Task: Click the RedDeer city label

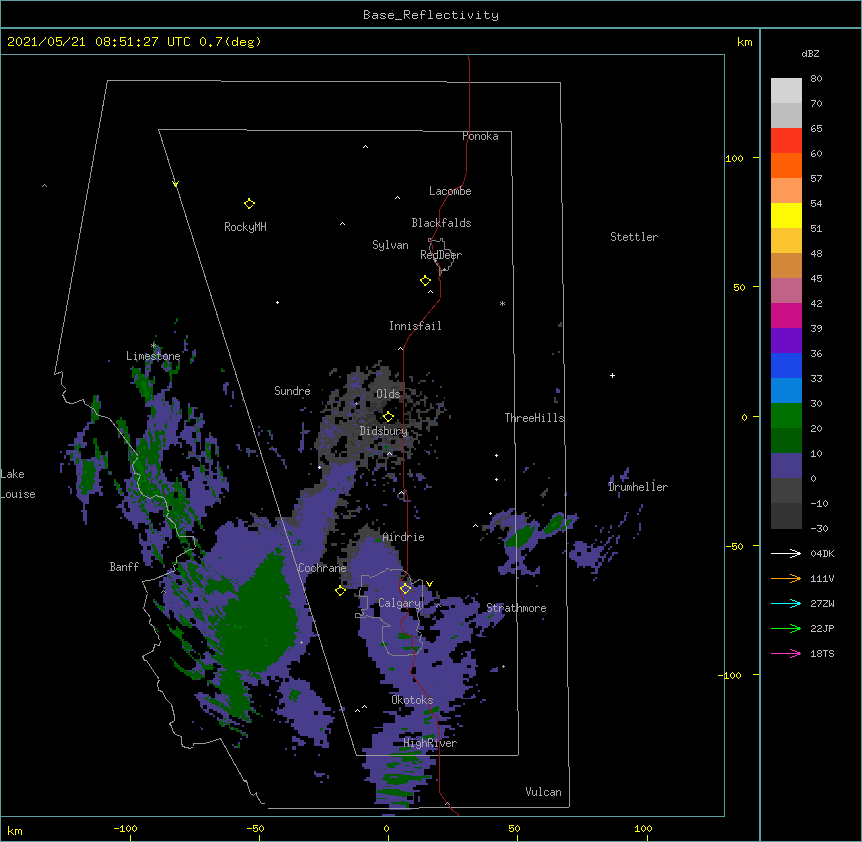Action: 441,255
